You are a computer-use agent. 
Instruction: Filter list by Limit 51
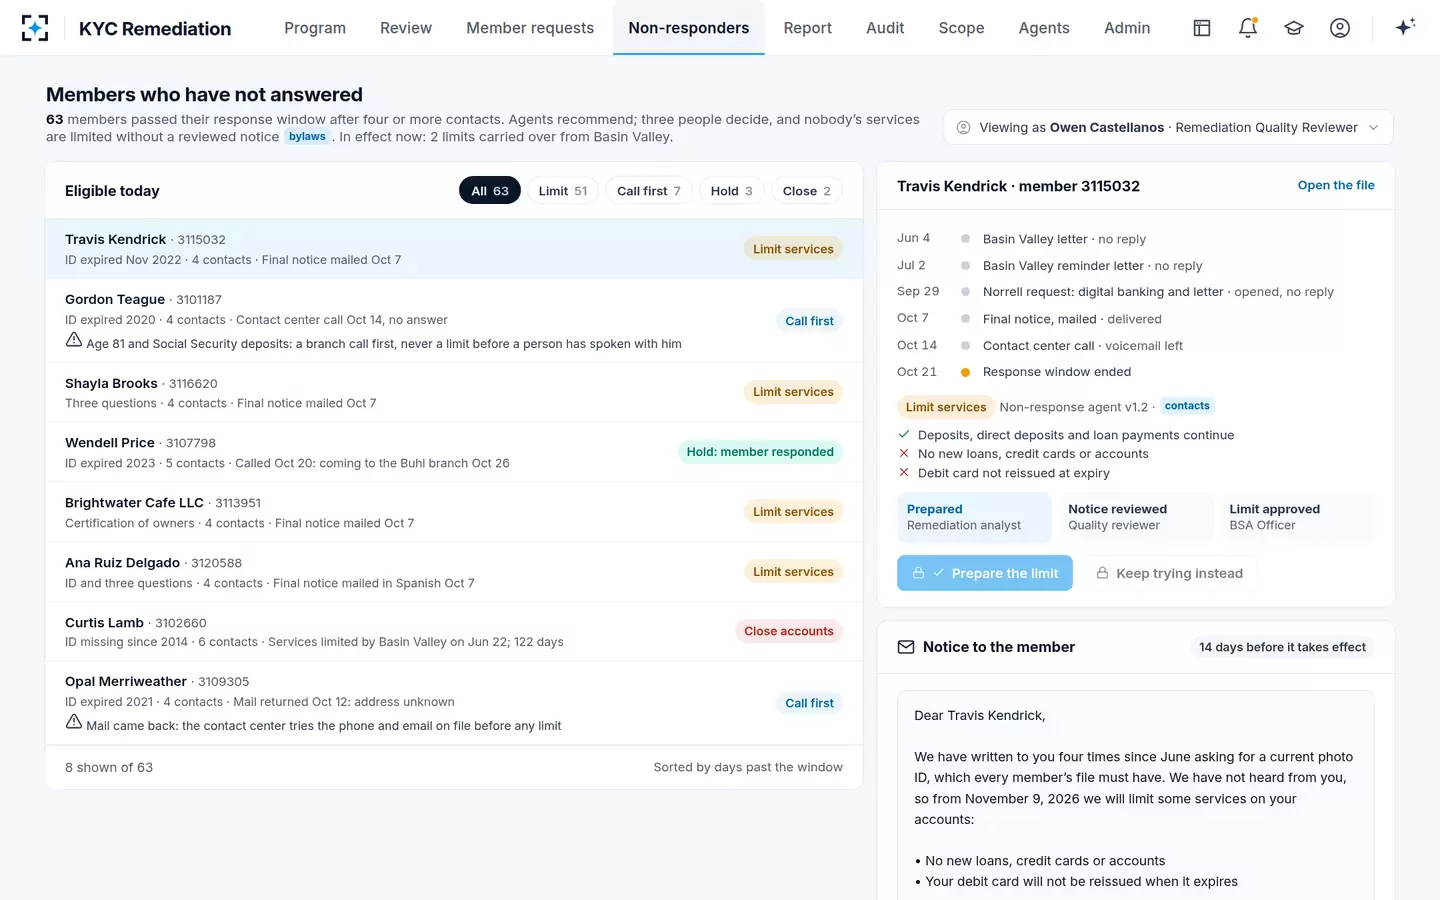click(x=563, y=190)
